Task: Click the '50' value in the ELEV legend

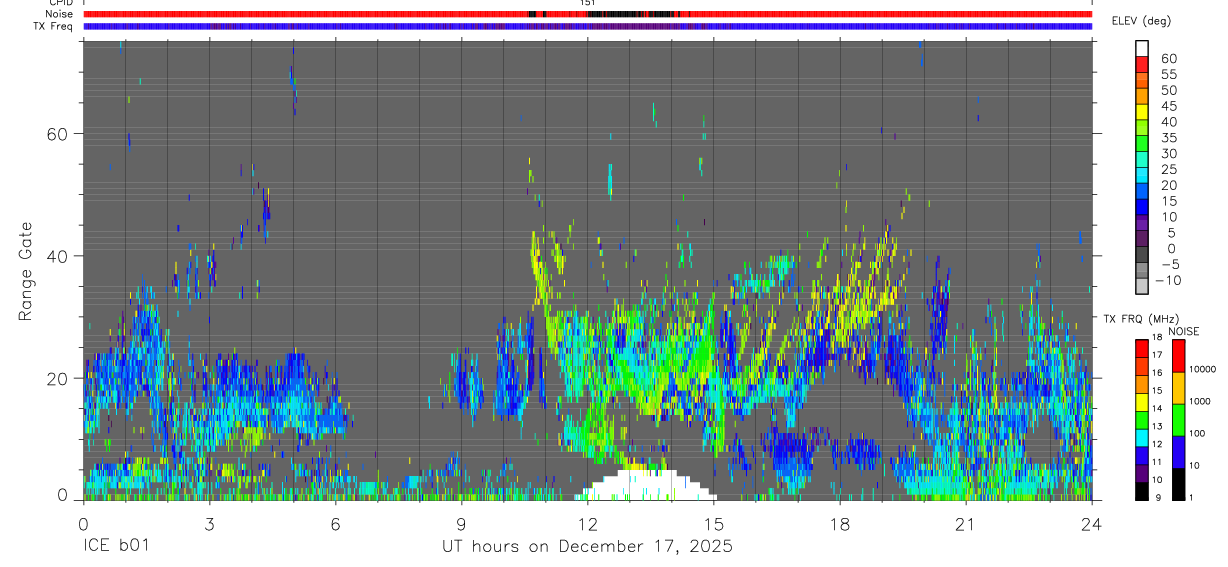Action: pos(1169,90)
